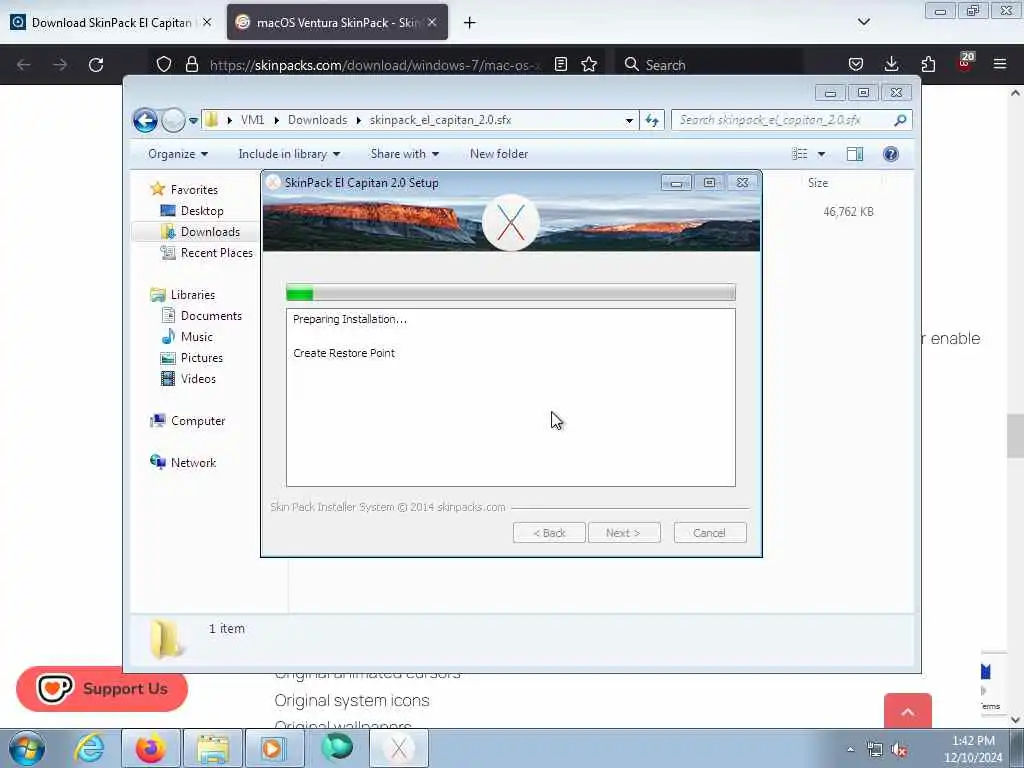Click the Size column header
Screen dimensions: 1024x768
(x=818, y=183)
